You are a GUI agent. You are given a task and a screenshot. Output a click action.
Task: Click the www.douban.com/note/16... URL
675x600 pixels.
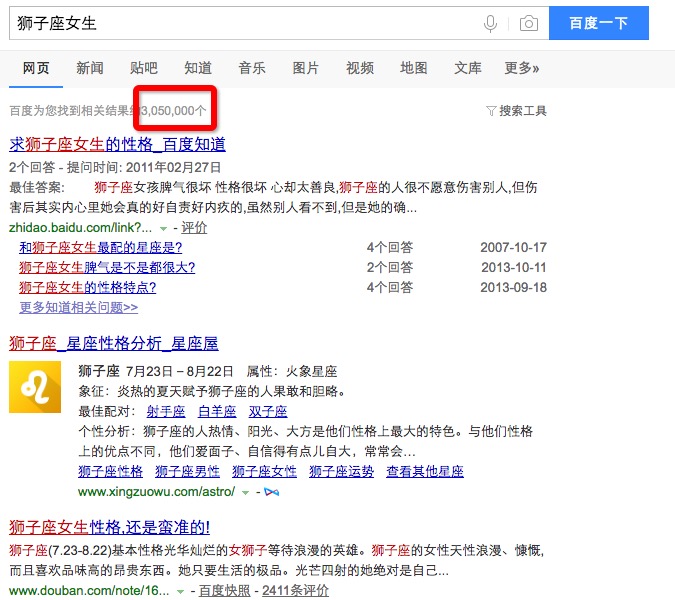pyautogui.click(x=89, y=591)
